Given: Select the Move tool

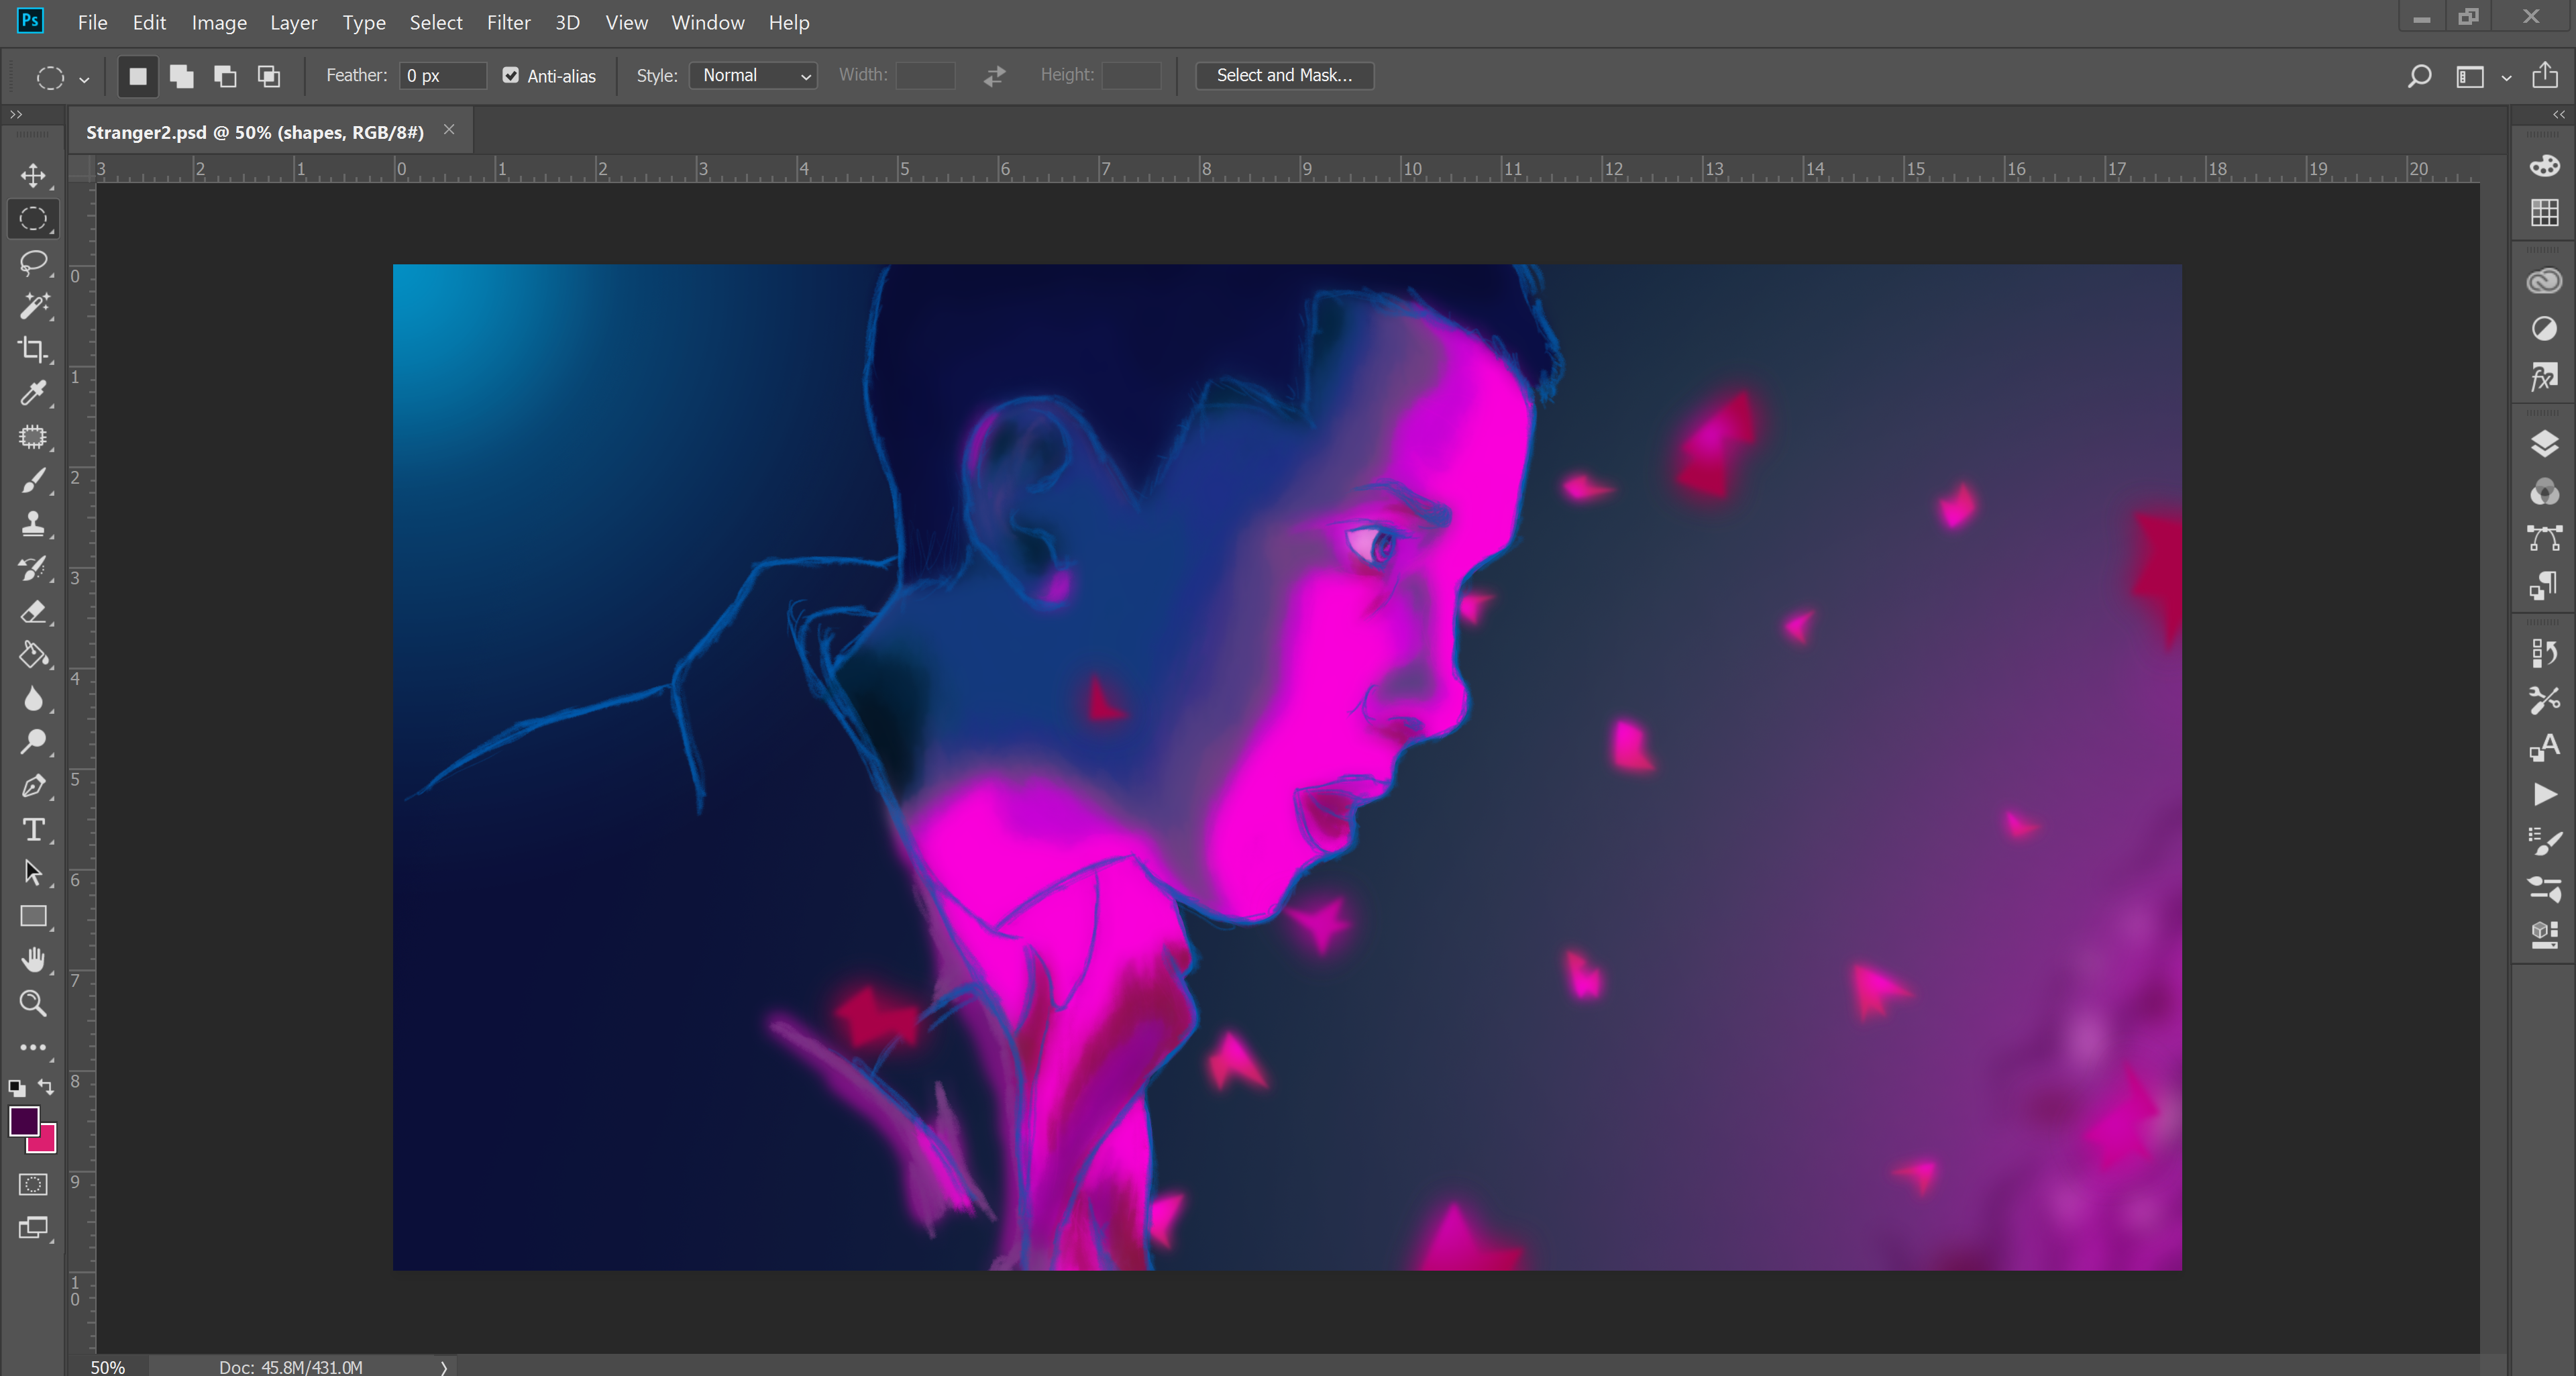Looking at the screenshot, I should (33, 175).
